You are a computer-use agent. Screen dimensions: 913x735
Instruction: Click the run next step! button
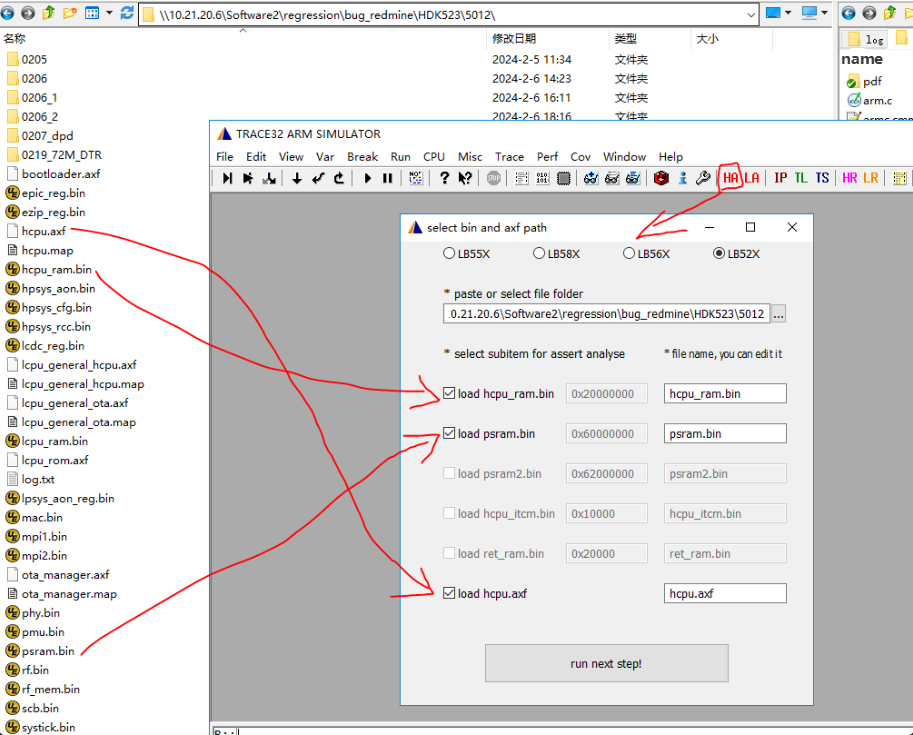[606, 663]
